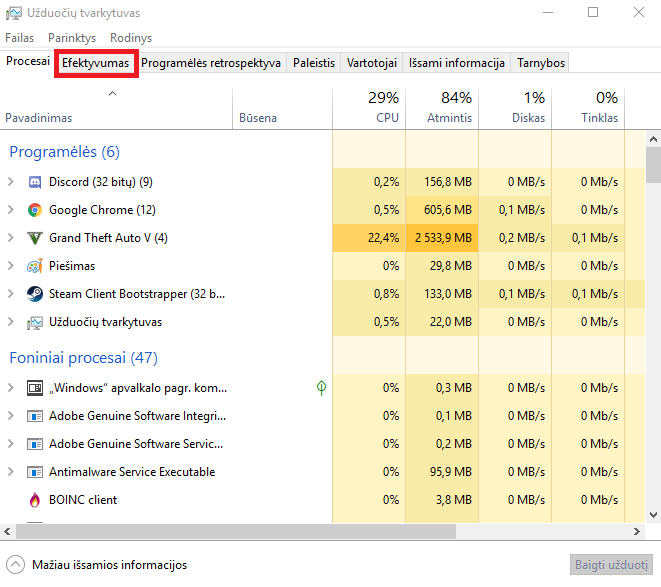Click the Google Chrome icon

pos(35,210)
